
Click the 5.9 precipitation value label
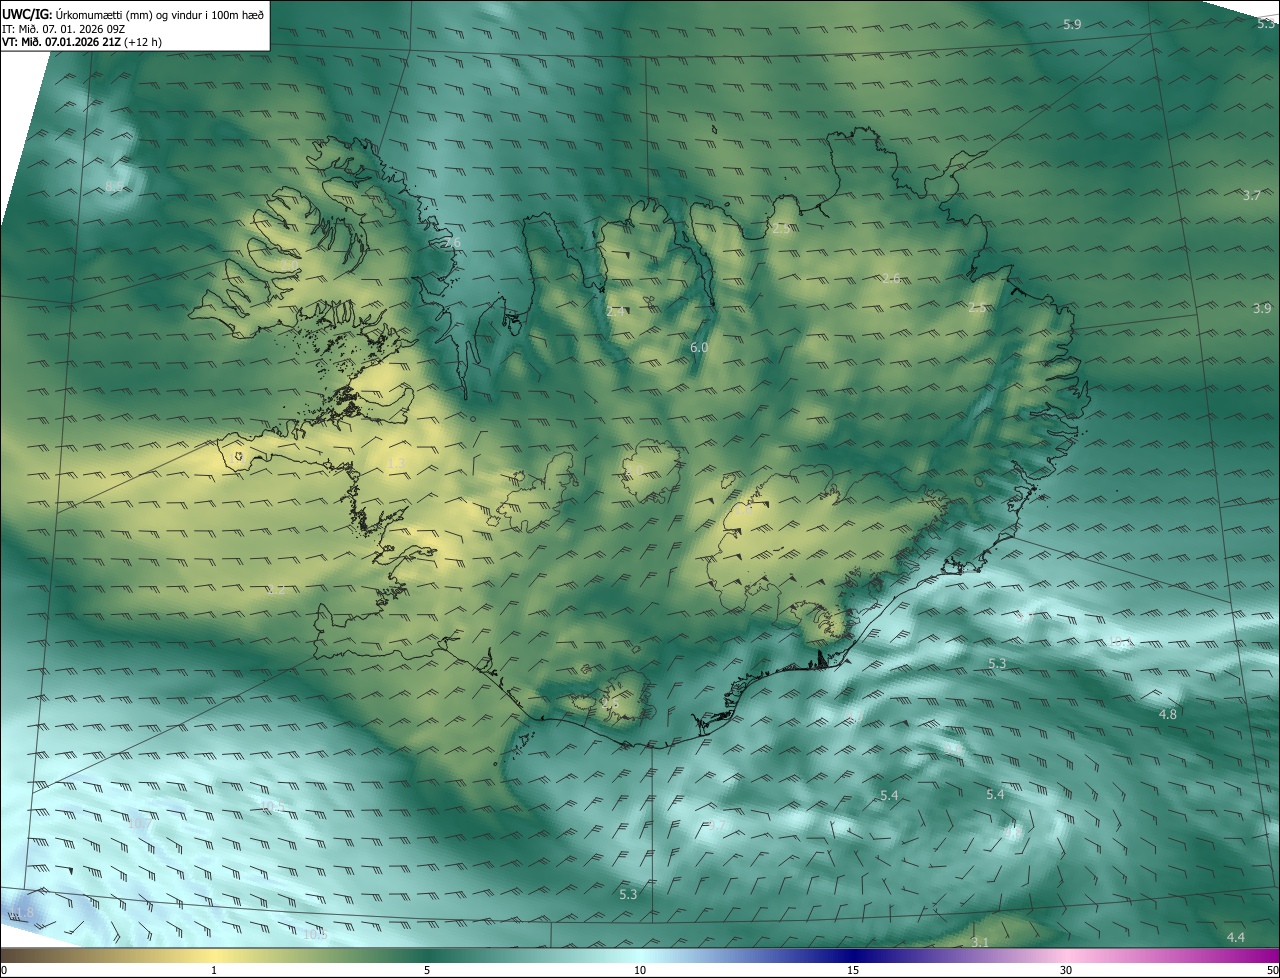1072,24
